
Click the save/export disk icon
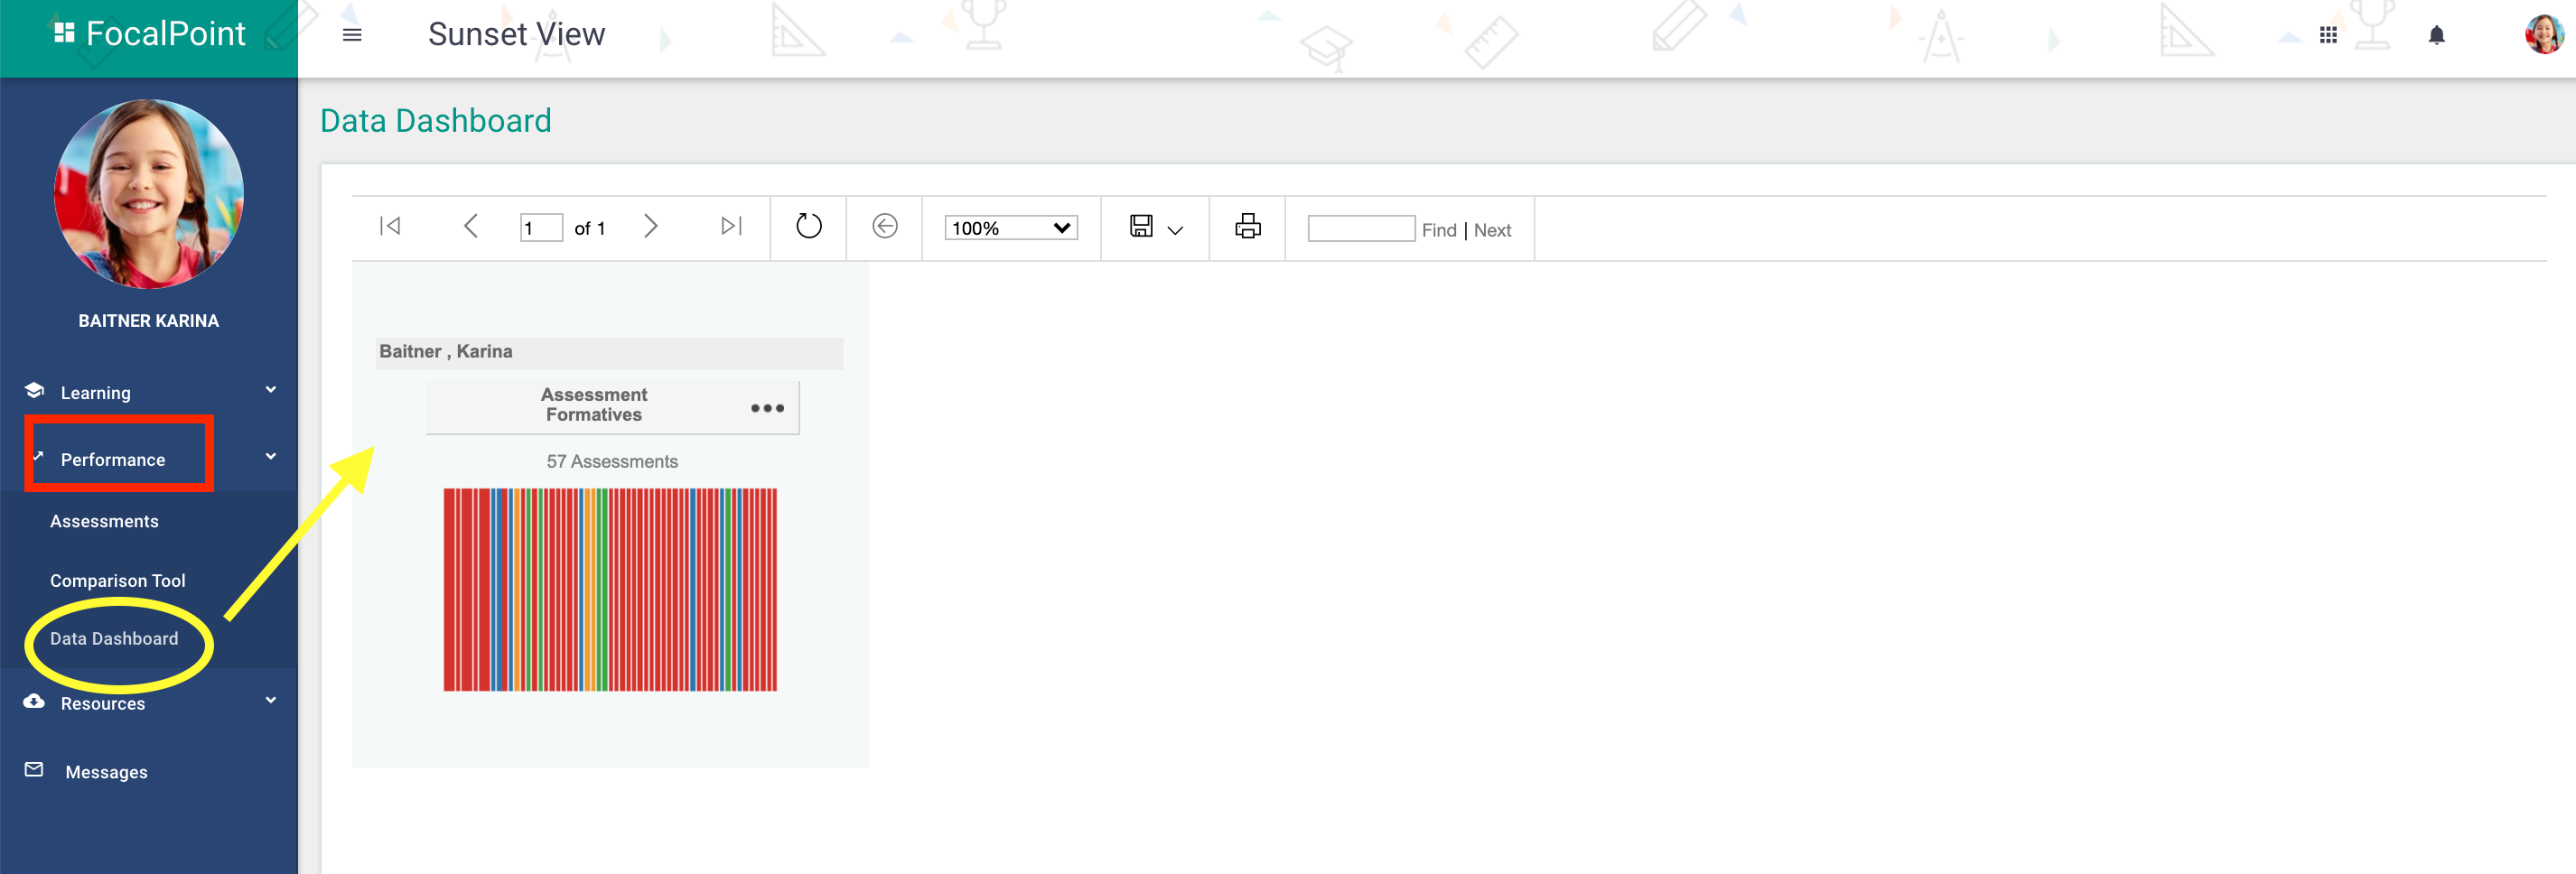tap(1141, 226)
